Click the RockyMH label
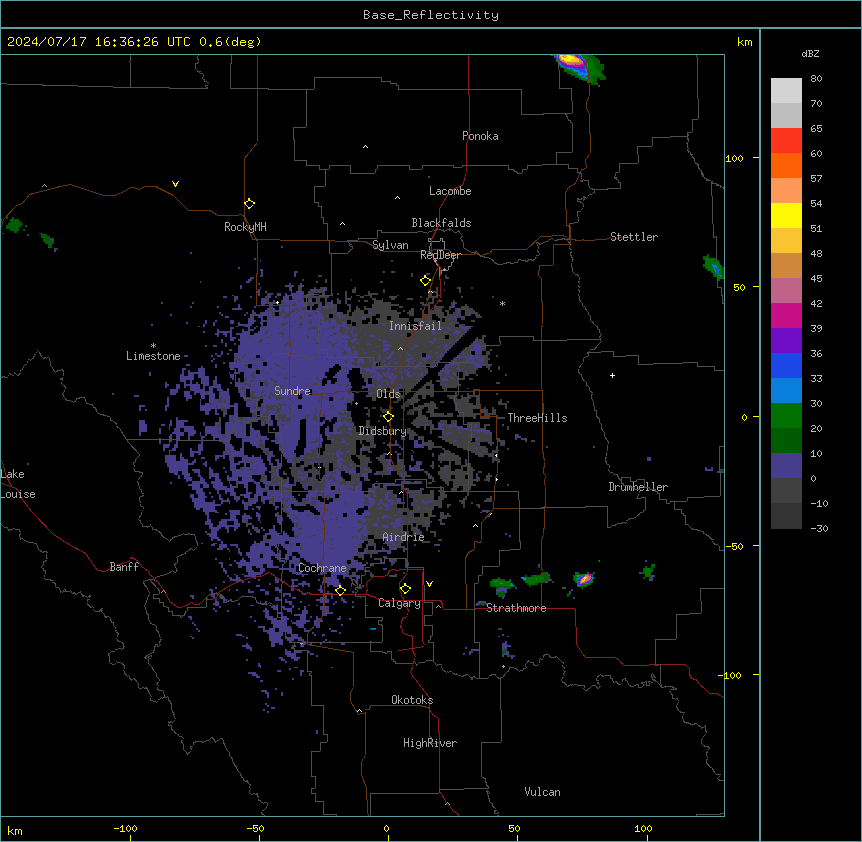The image size is (862, 842). 245,227
